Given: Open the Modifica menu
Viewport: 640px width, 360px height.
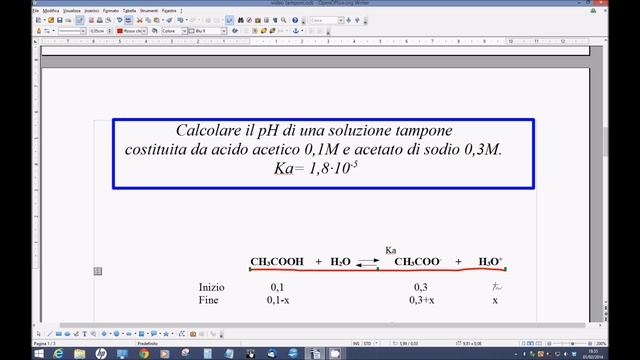Looking at the screenshot, I should 51,11.
